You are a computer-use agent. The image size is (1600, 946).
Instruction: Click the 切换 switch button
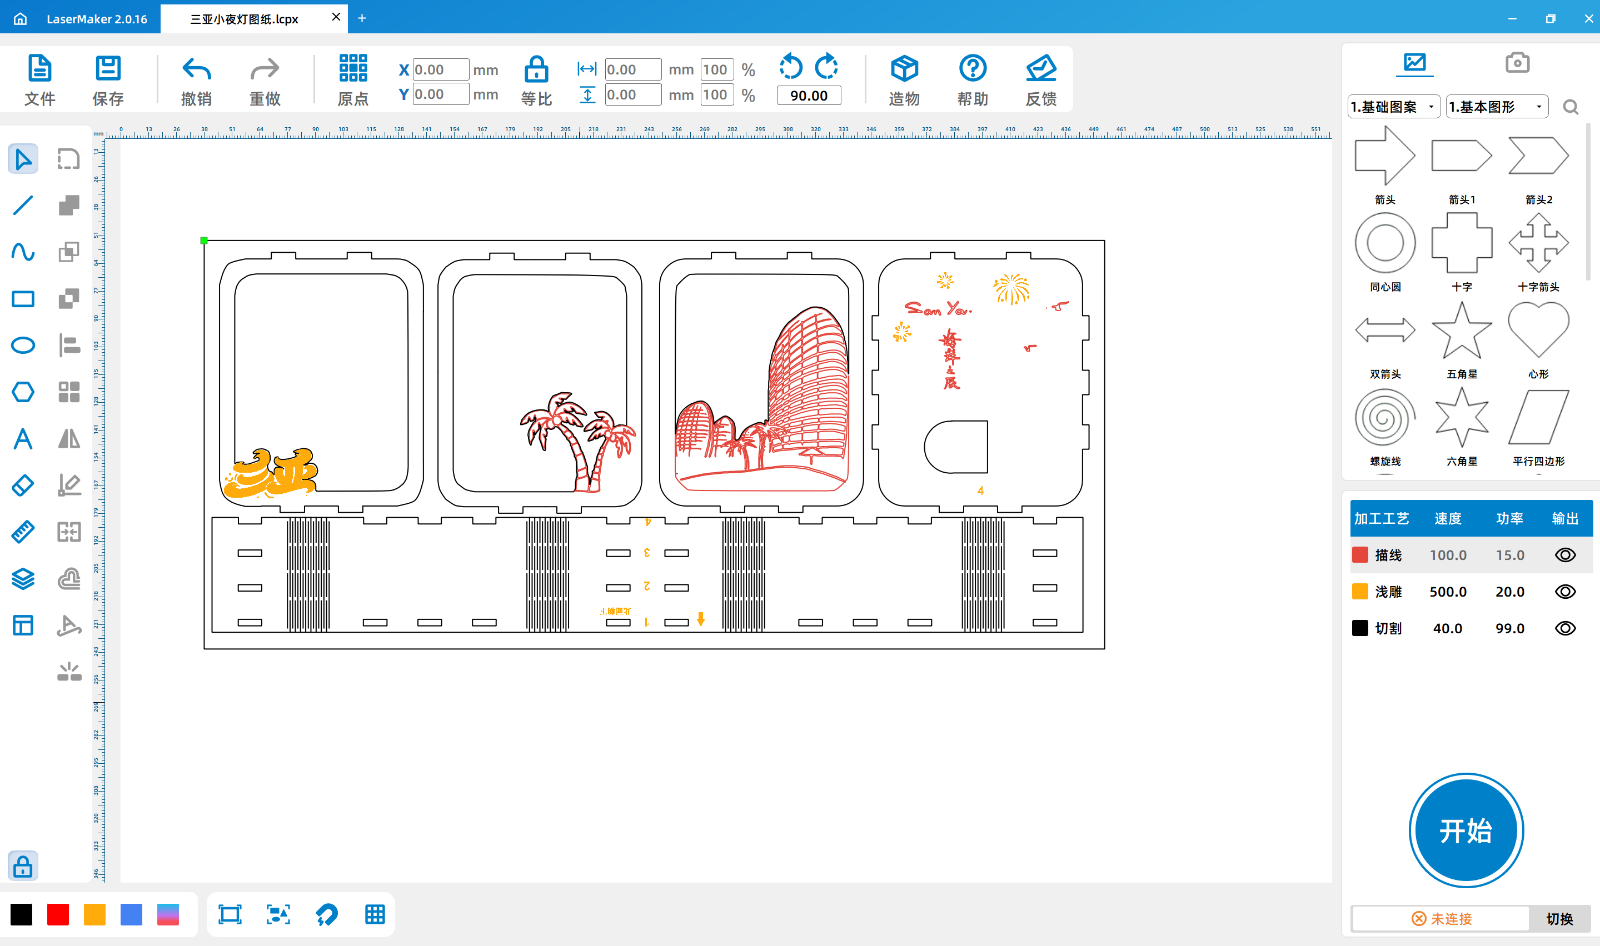tap(1560, 919)
